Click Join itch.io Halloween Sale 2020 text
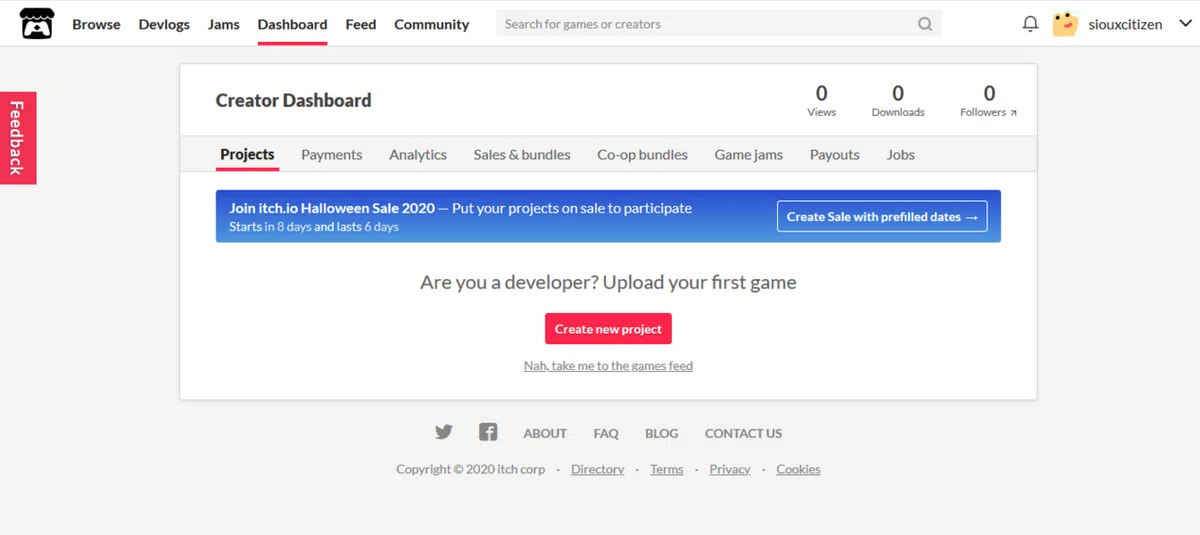Viewport: 1200px width, 535px height. tap(332, 208)
